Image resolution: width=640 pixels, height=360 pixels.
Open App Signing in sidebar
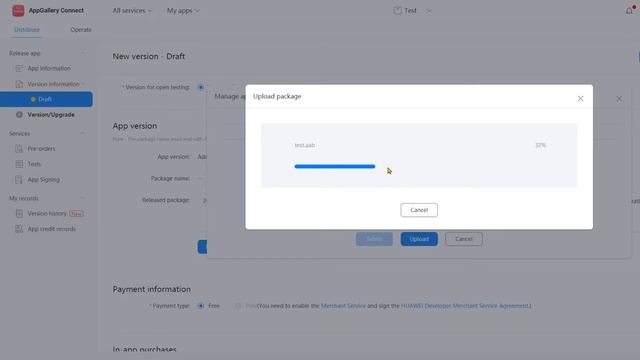point(44,180)
